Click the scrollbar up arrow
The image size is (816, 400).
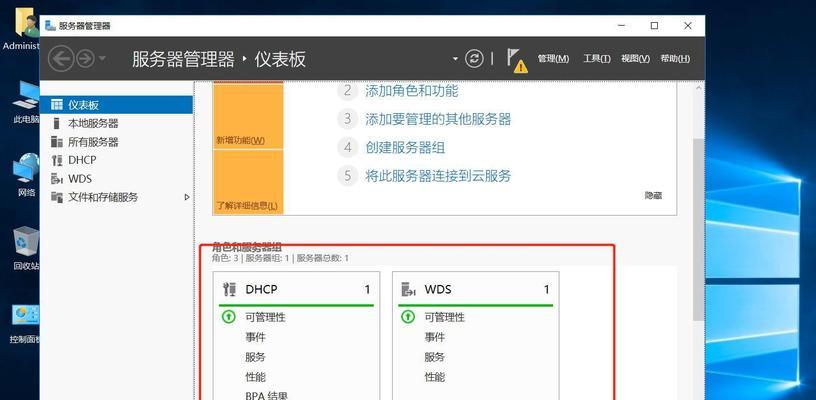coord(698,88)
